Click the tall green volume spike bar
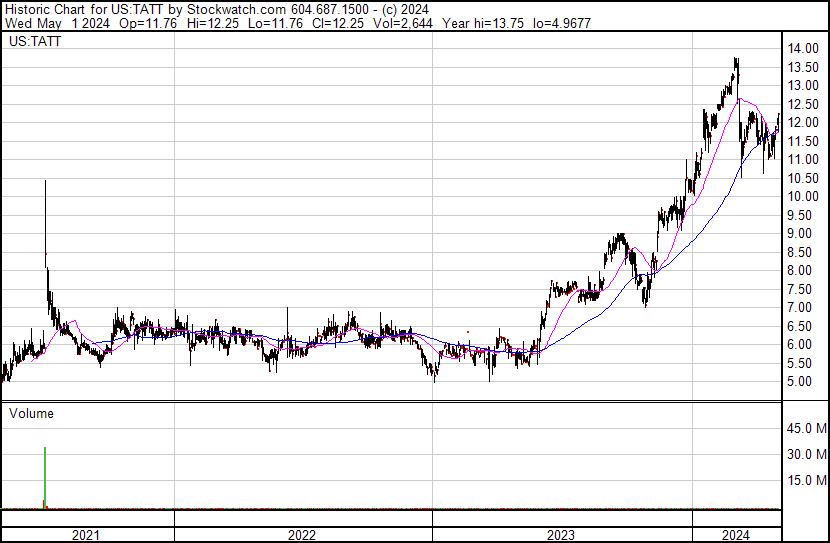This screenshot has height=543, width=830. click(45, 478)
